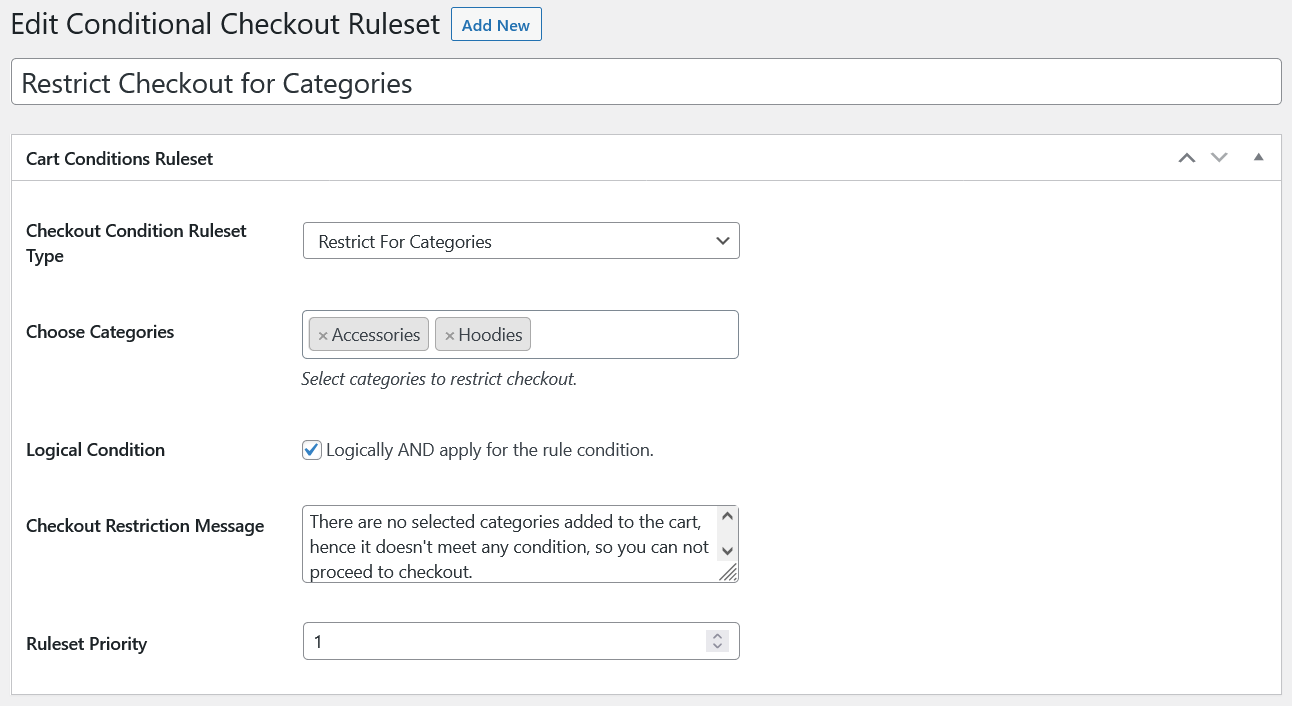
Task: Select the Accessories tag in categories field
Action: coord(378,334)
